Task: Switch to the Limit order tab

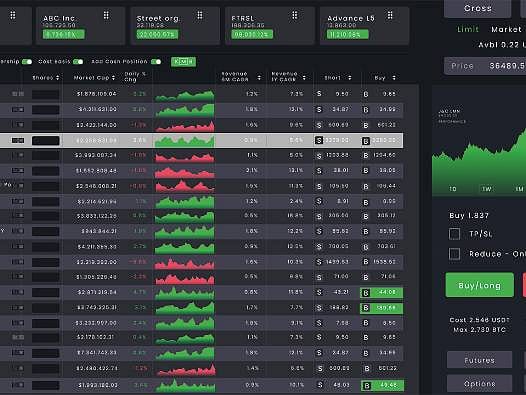Action: [468, 30]
